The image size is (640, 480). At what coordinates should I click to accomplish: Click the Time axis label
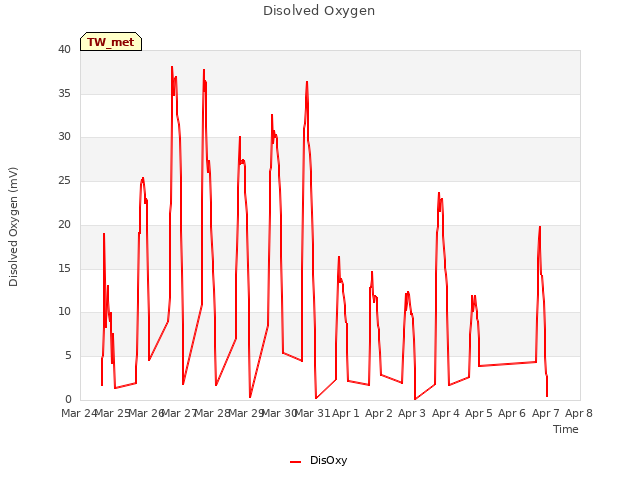(565, 429)
